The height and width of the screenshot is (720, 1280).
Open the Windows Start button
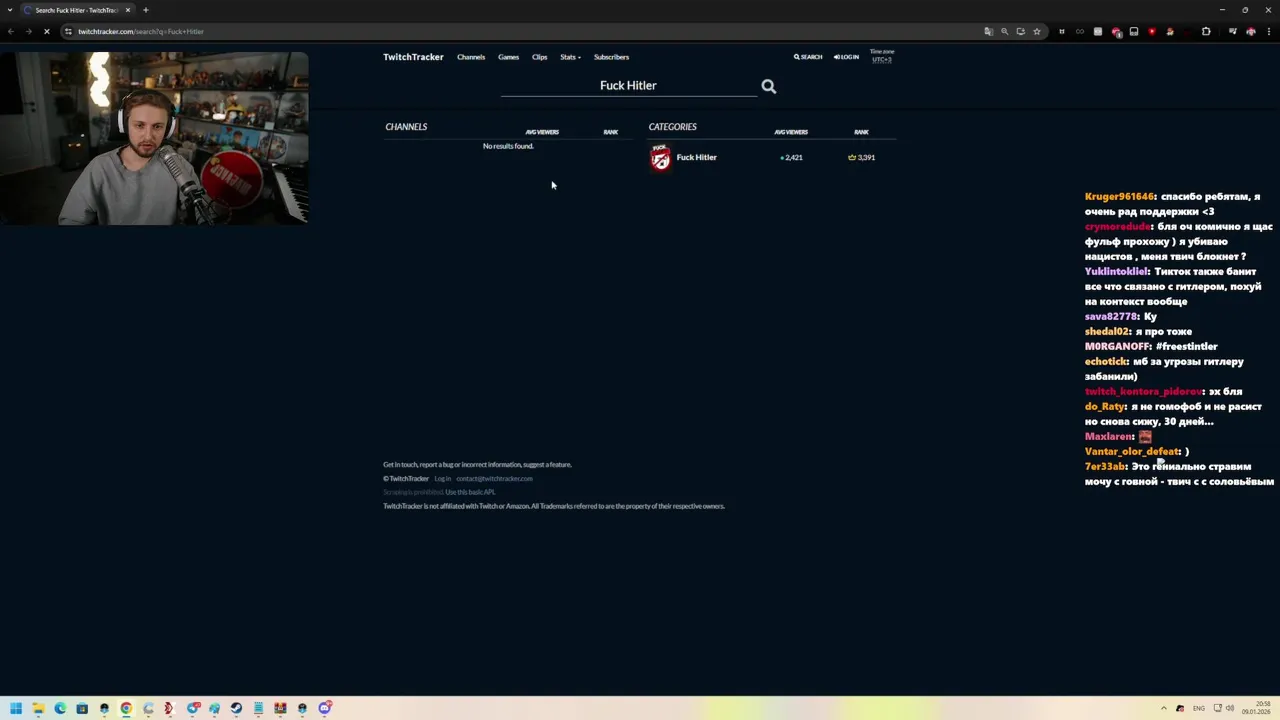point(16,708)
